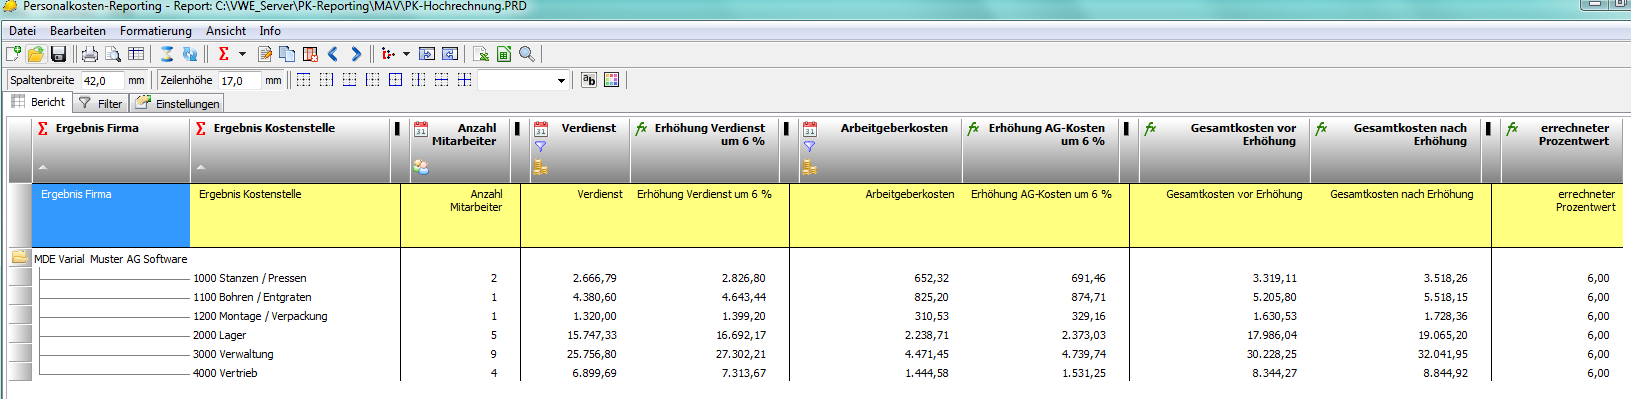Open the color palette grid icon
Image resolution: width=1631 pixels, height=399 pixels.
612,80
